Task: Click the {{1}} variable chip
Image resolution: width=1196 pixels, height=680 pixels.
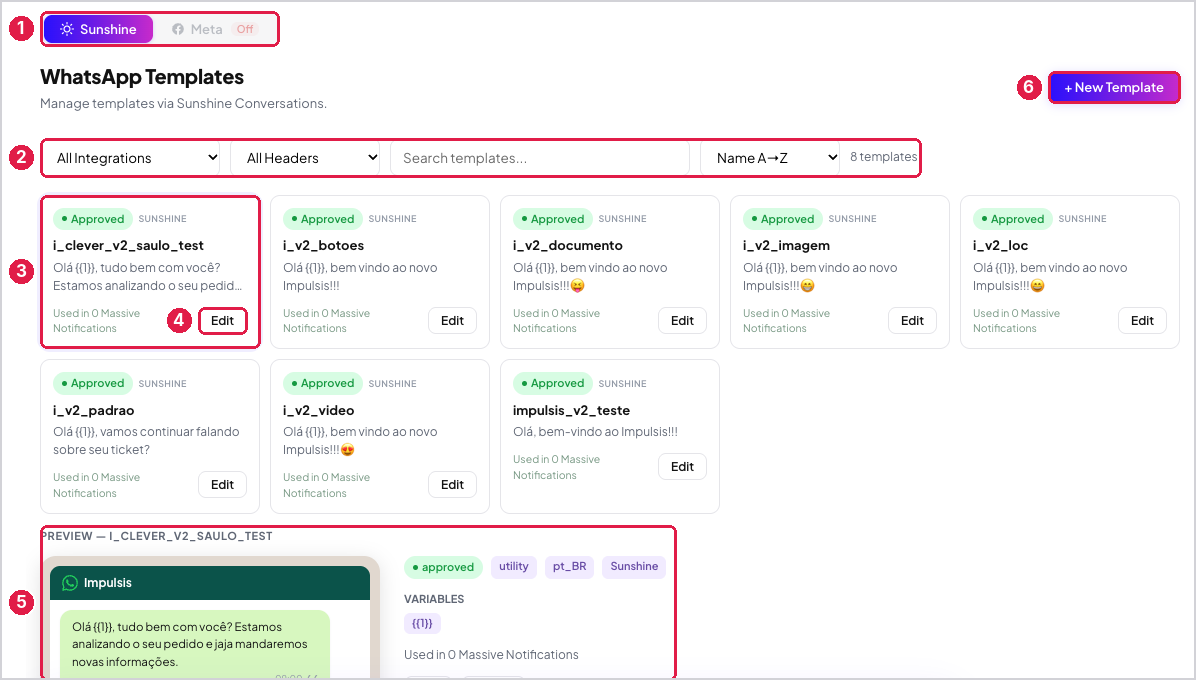Action: pos(422,624)
